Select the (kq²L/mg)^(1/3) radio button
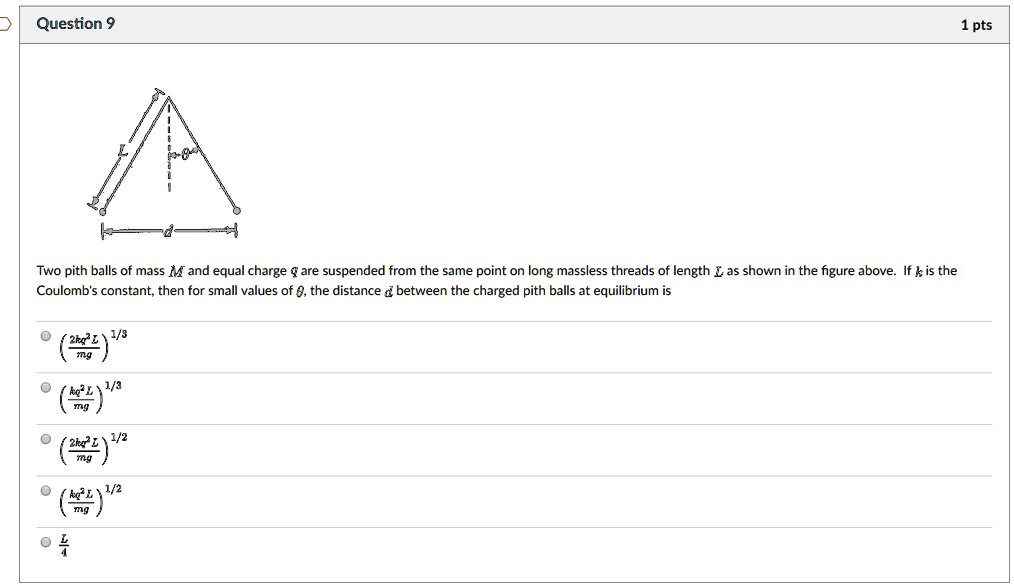The width and height of the screenshot is (1014, 587). tap(45, 387)
